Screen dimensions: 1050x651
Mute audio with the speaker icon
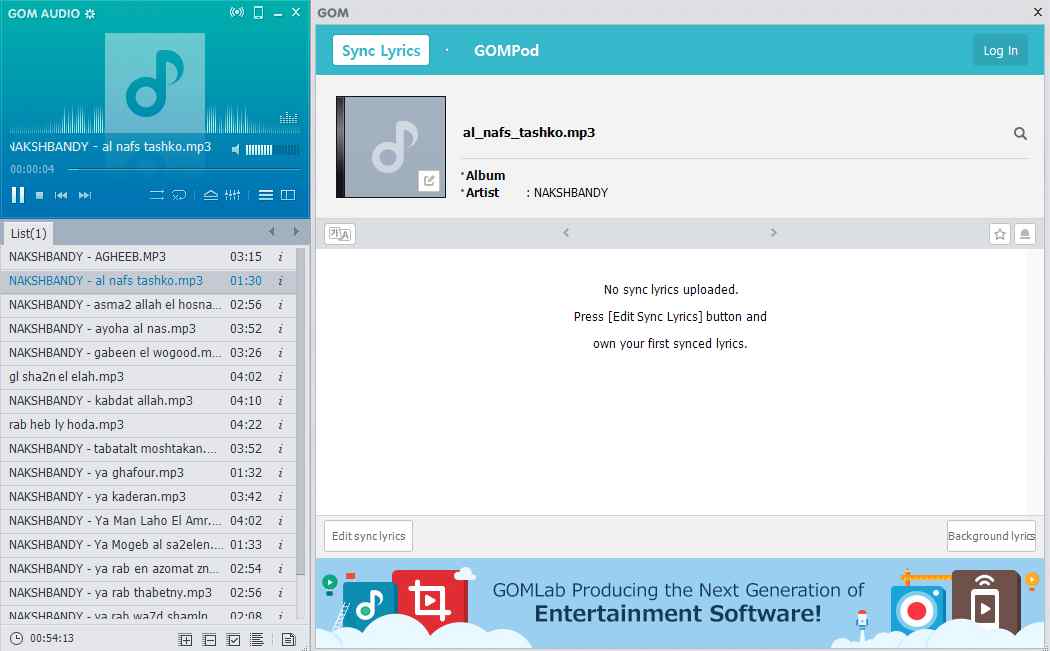pyautogui.click(x=236, y=149)
